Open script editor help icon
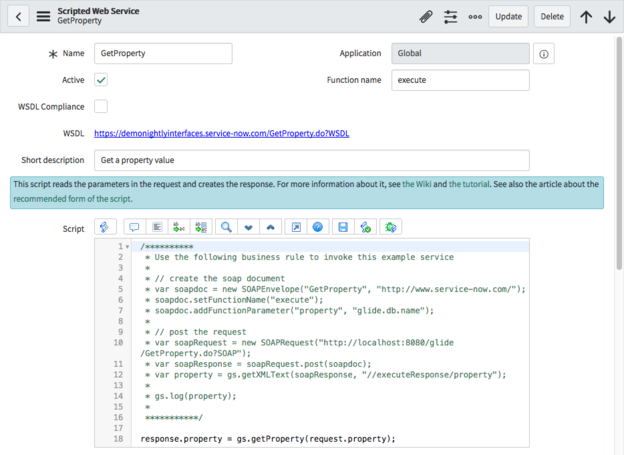Image resolution: width=624 pixels, height=455 pixels. click(318, 227)
